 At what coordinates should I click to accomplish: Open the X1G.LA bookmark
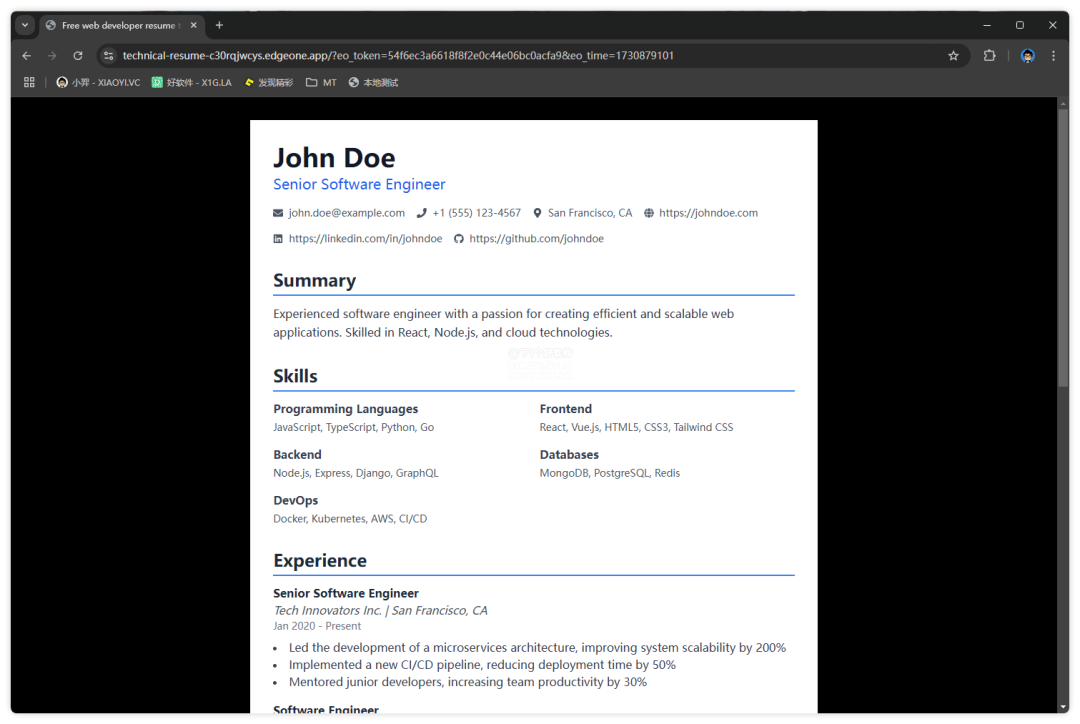tap(192, 83)
